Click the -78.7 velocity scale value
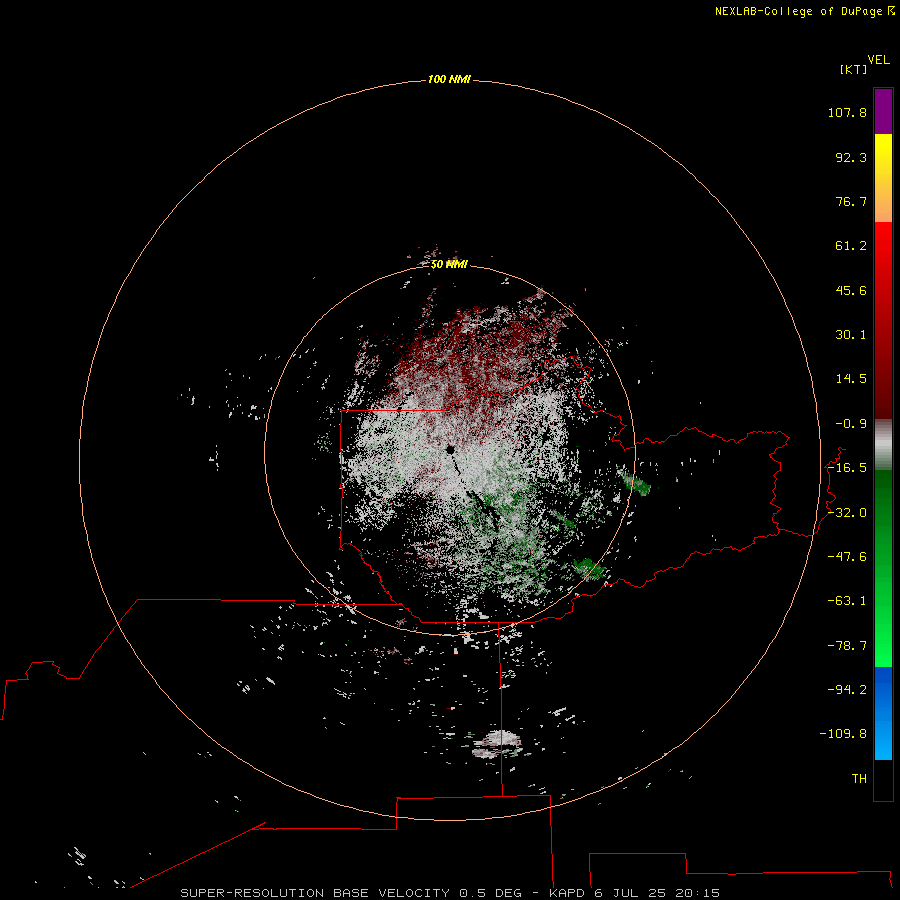This screenshot has height=900, width=900. click(847, 646)
